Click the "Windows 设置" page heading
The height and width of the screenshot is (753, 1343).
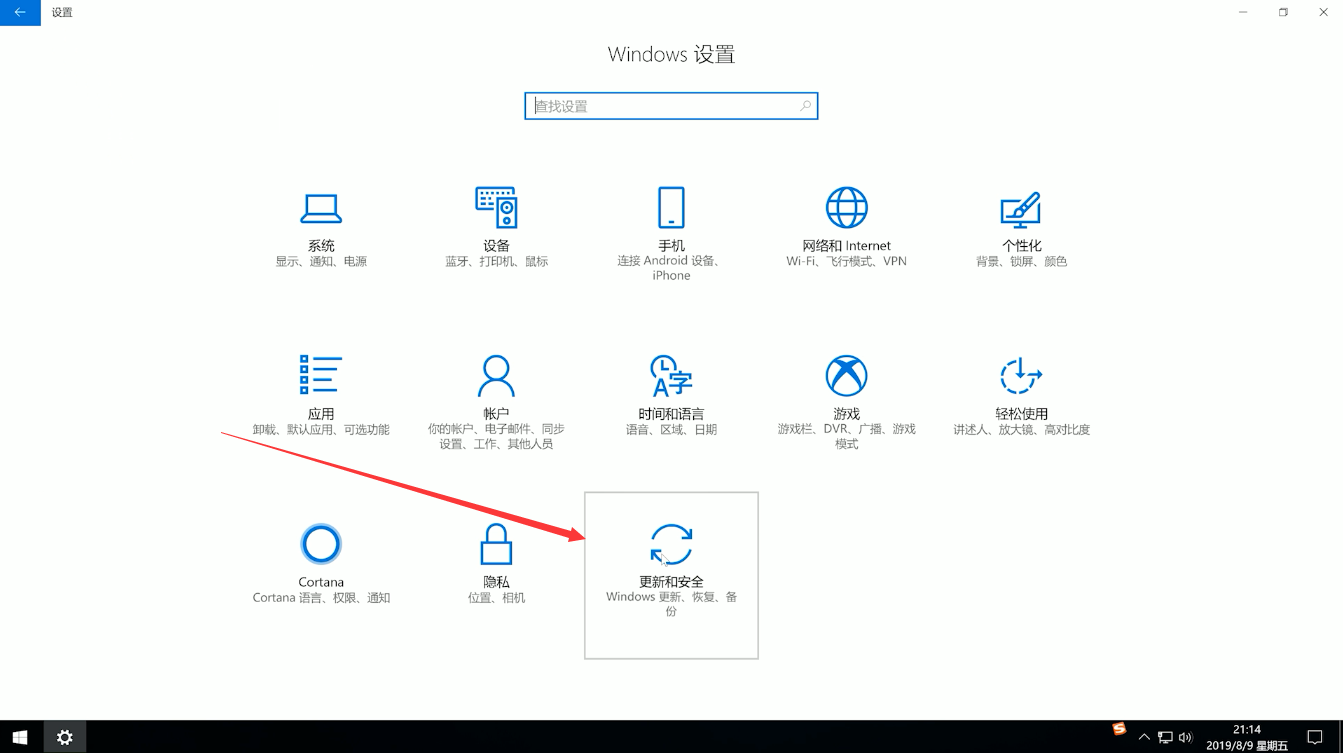pyautogui.click(x=671, y=54)
